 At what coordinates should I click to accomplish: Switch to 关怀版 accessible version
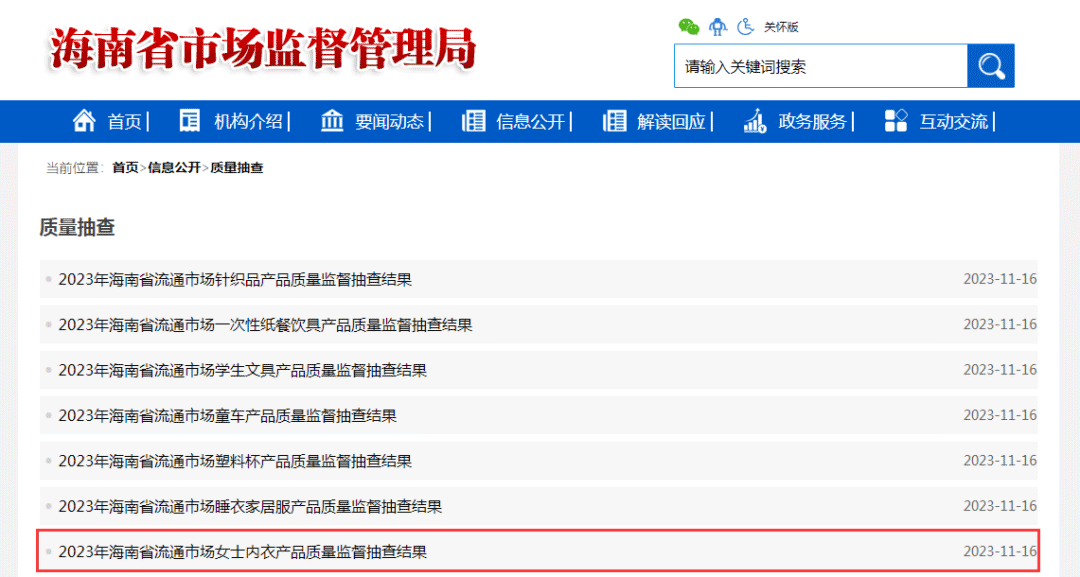[781, 27]
